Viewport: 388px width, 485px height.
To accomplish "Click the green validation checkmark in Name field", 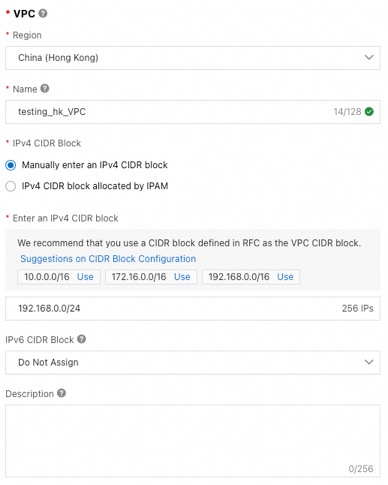I will click(369, 112).
